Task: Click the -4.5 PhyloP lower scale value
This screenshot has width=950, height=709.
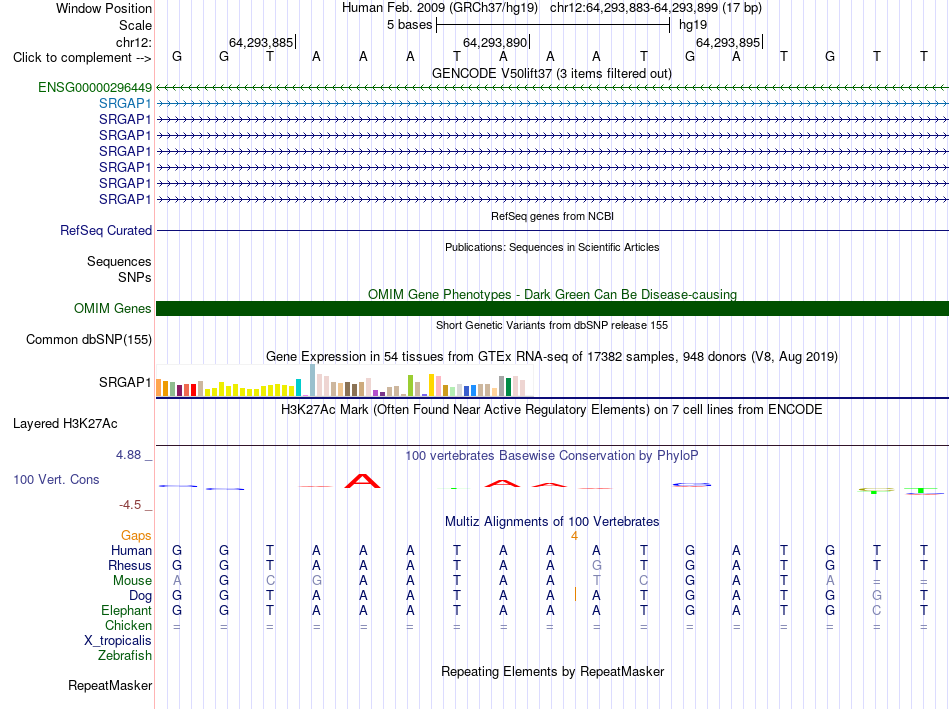Action: click(130, 505)
